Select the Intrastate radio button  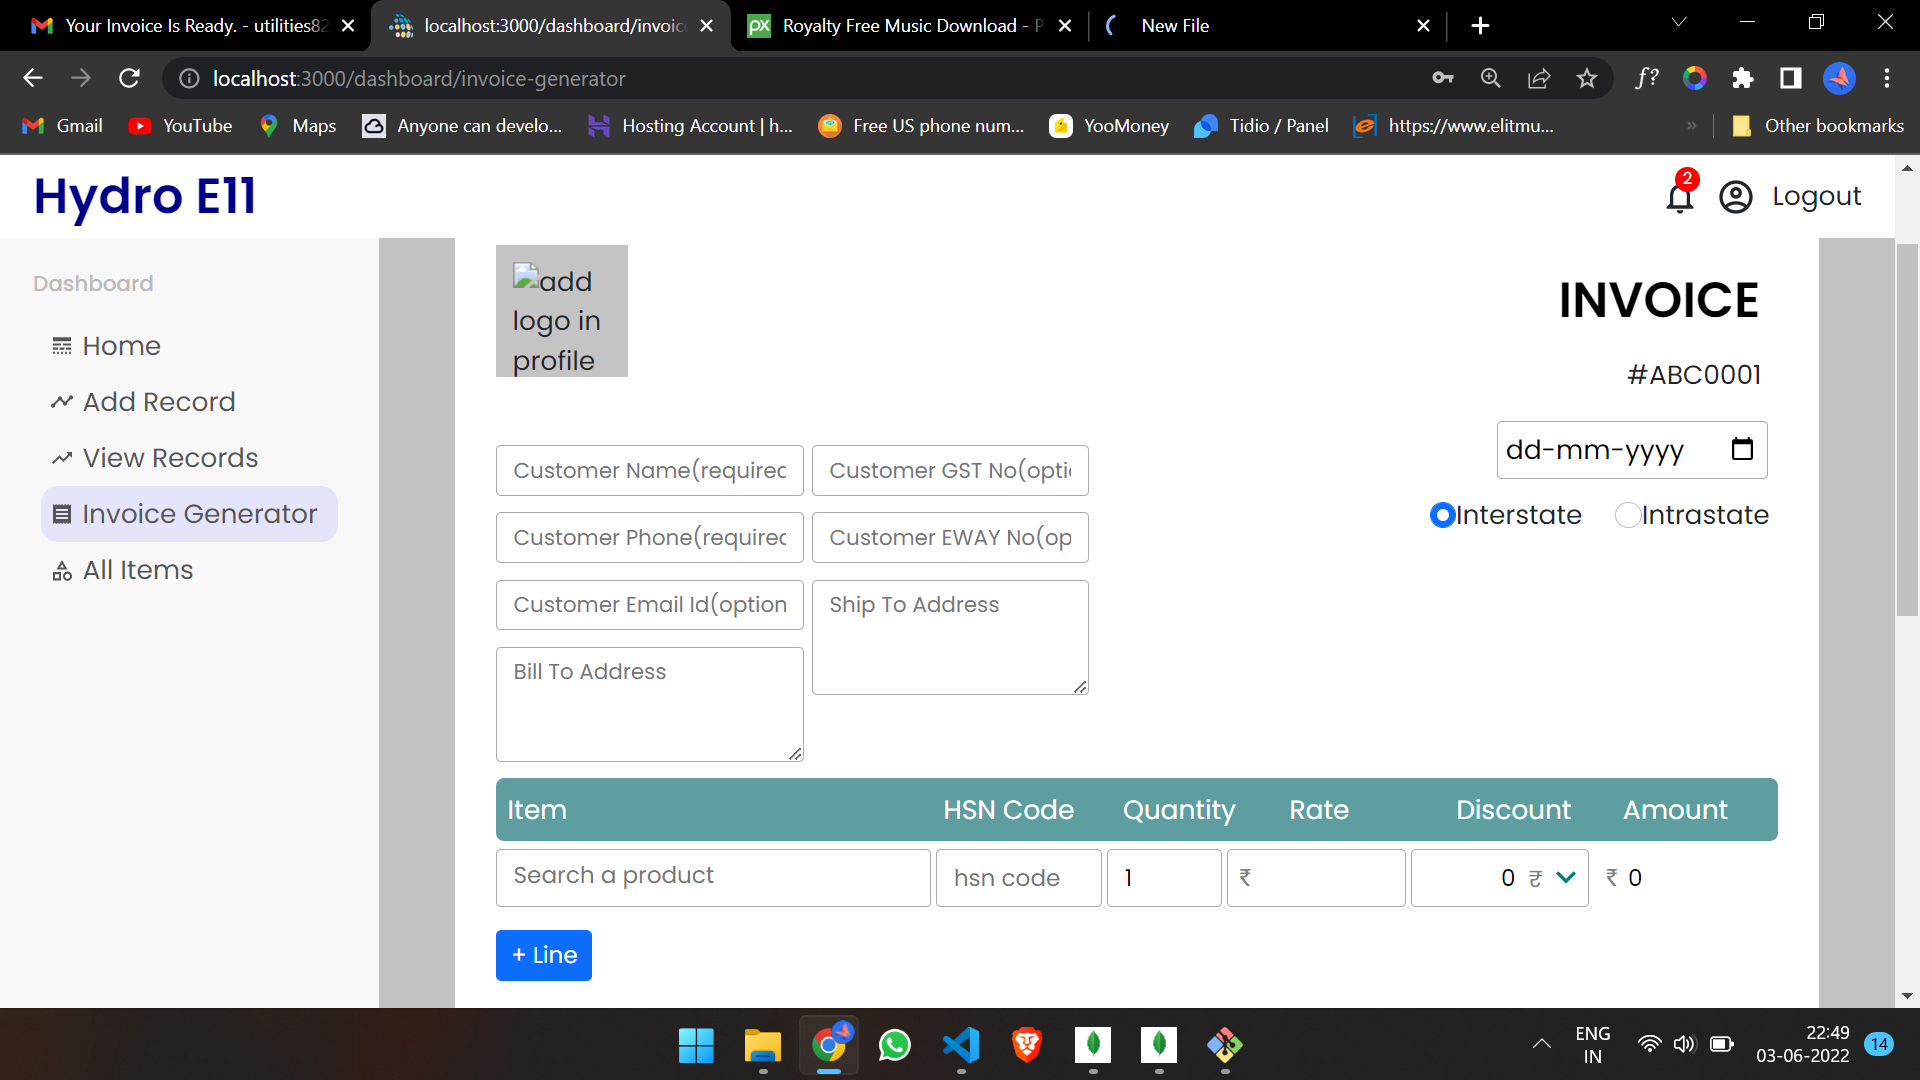(x=1627, y=515)
